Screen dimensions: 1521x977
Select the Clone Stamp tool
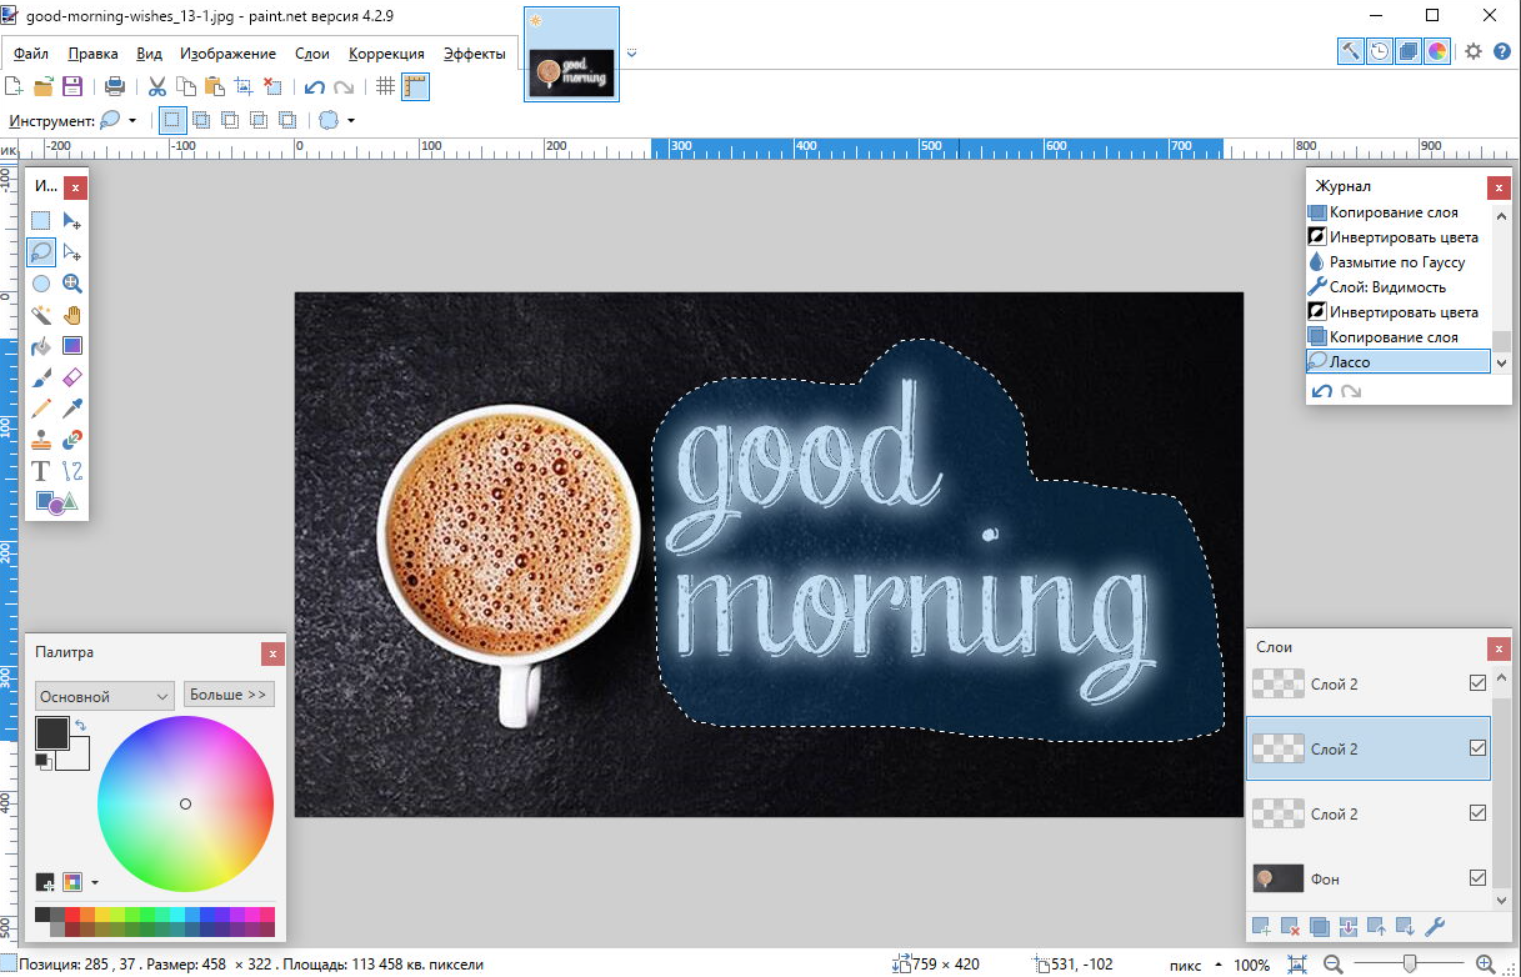pyautogui.click(x=41, y=440)
